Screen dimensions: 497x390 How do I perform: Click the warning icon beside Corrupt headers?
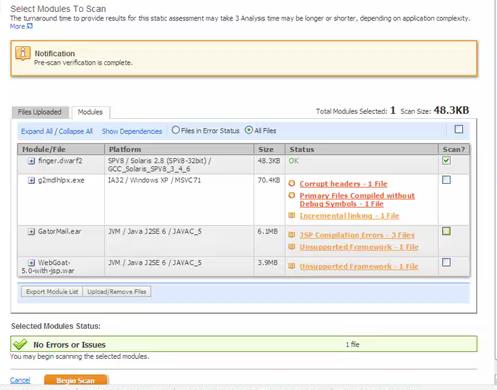(292, 183)
